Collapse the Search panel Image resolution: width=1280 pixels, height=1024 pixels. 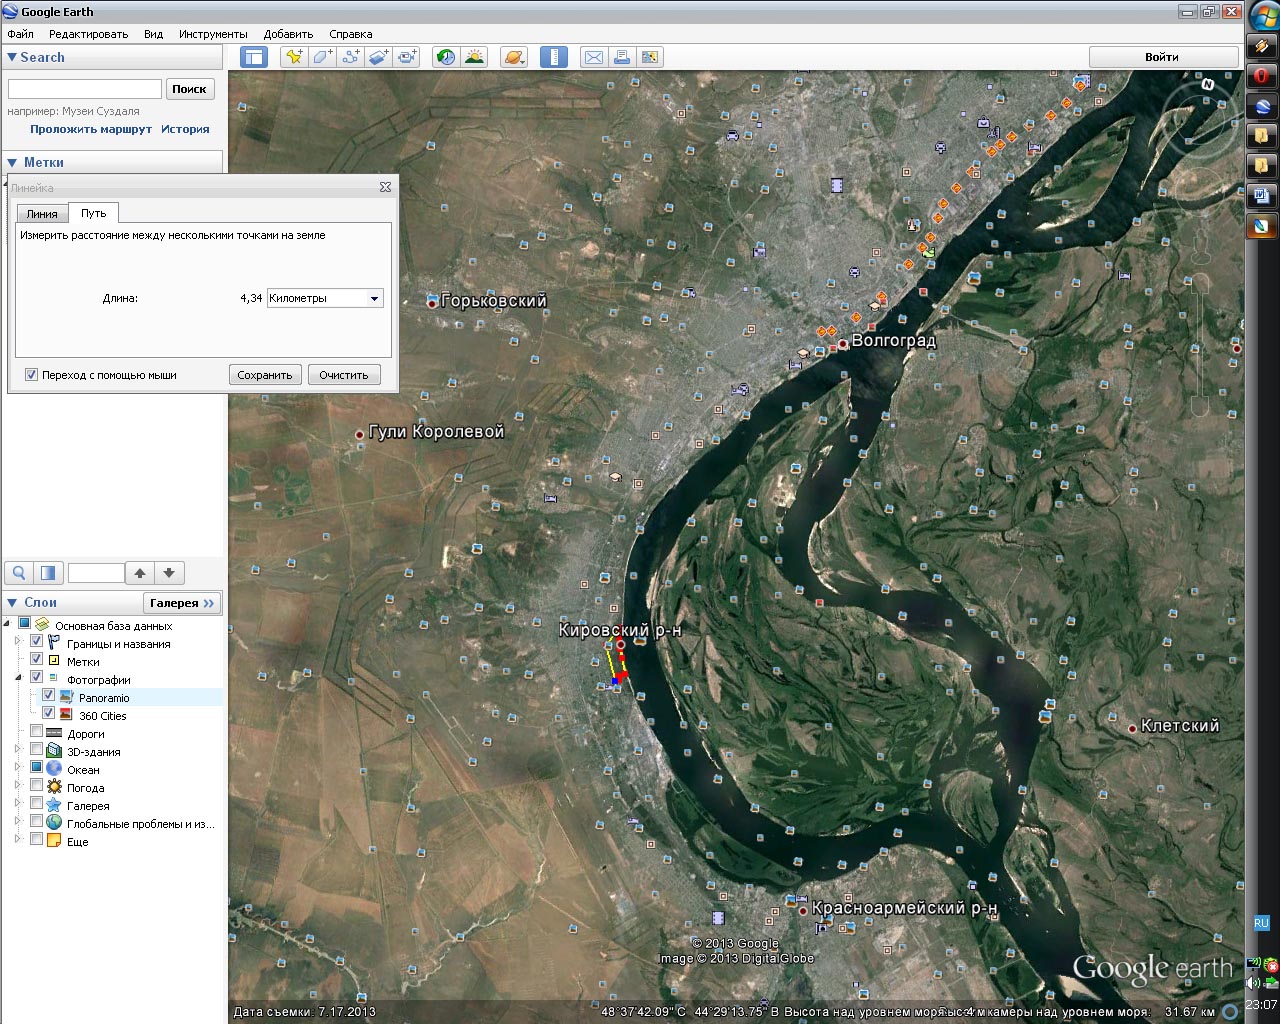click(x=12, y=58)
